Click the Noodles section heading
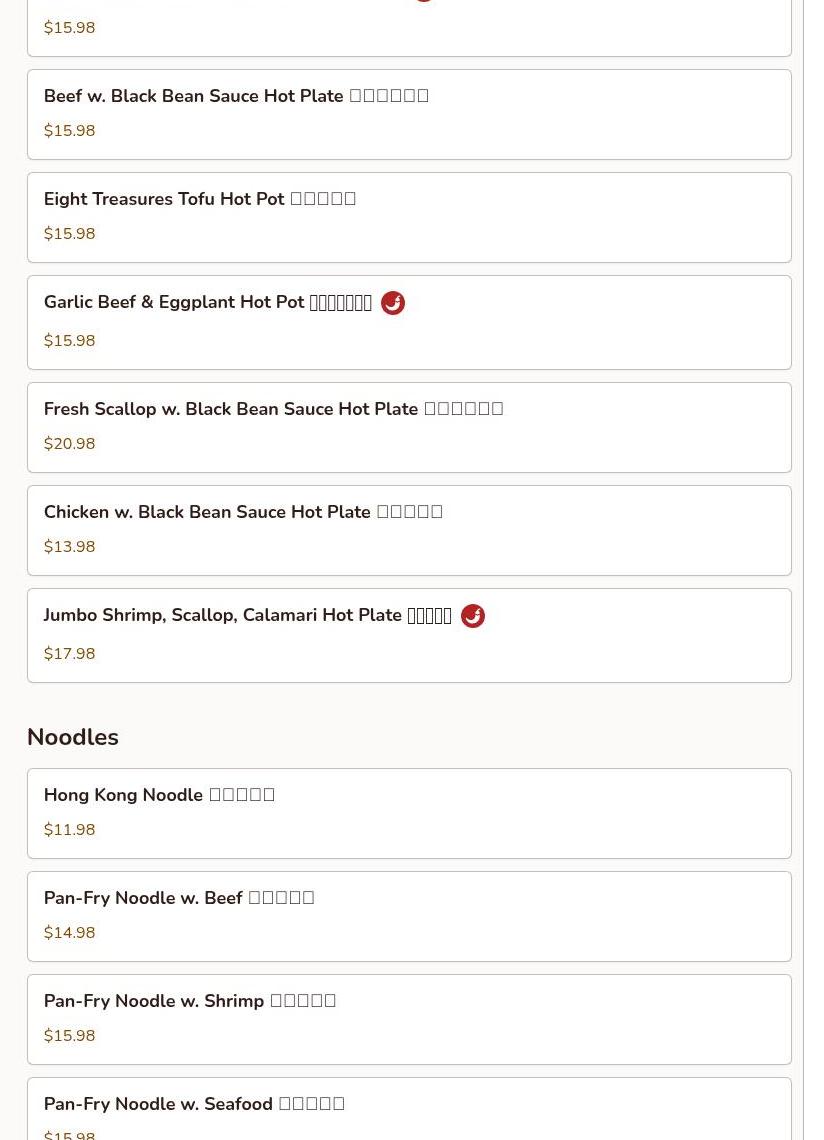Screen dimensions: 824x1140 point(73,737)
